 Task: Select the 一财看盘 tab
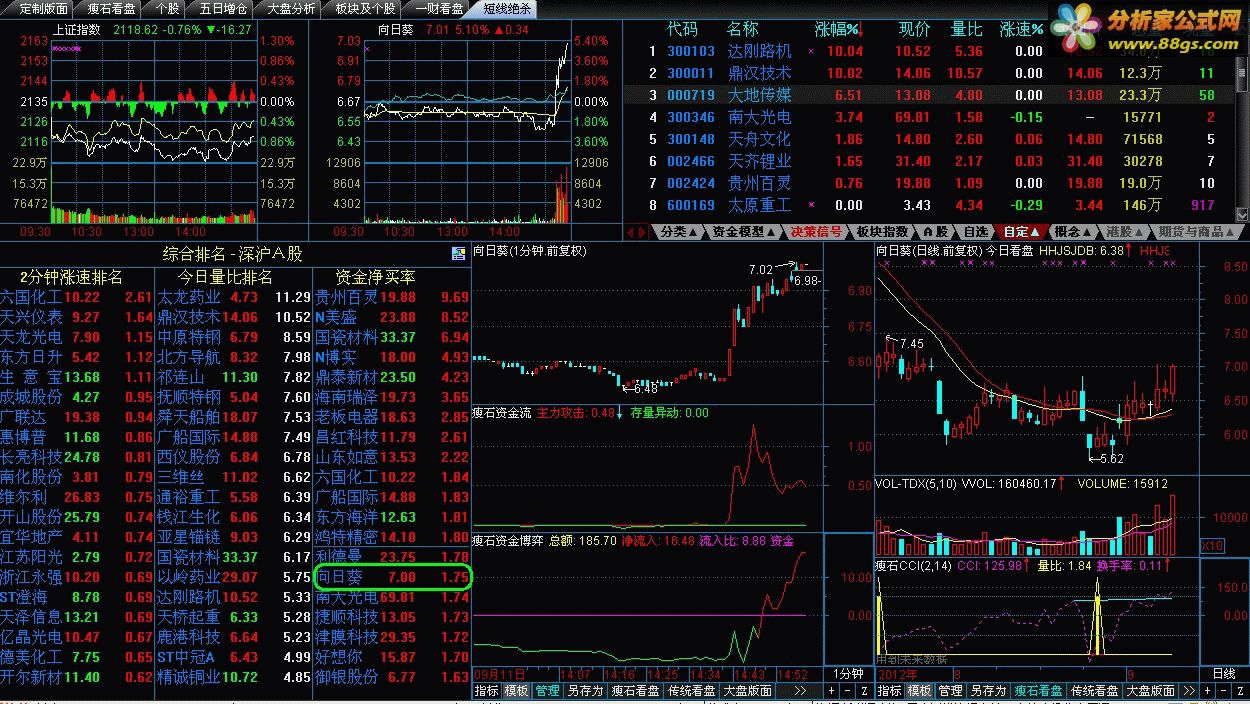tap(439, 8)
